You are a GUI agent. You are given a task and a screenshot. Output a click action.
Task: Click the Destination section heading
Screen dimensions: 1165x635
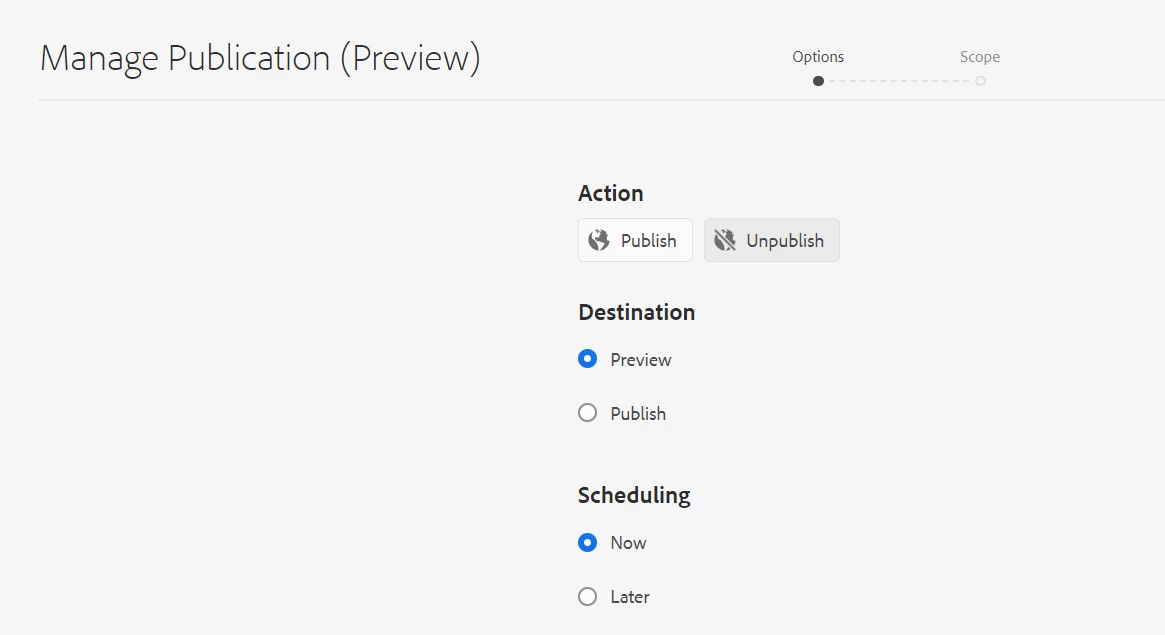coord(636,312)
